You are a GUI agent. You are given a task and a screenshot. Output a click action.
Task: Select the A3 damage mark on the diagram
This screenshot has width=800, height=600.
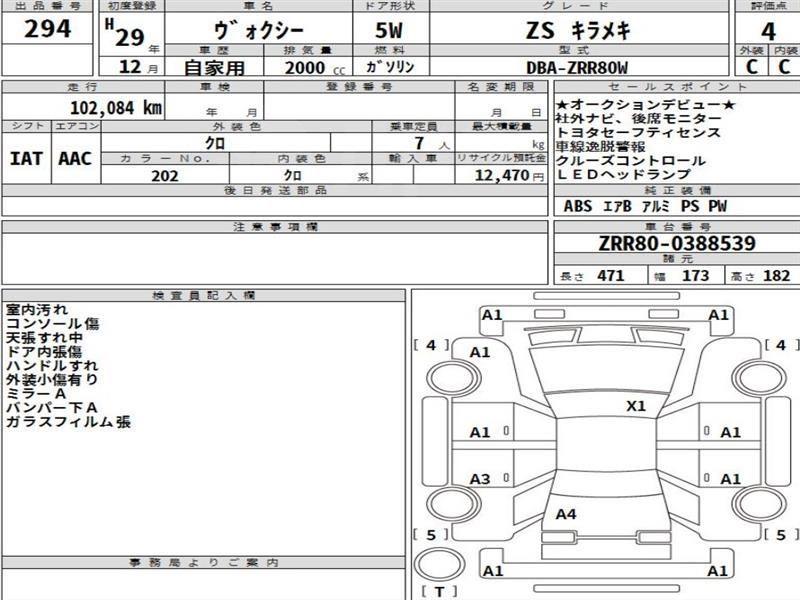pos(480,479)
